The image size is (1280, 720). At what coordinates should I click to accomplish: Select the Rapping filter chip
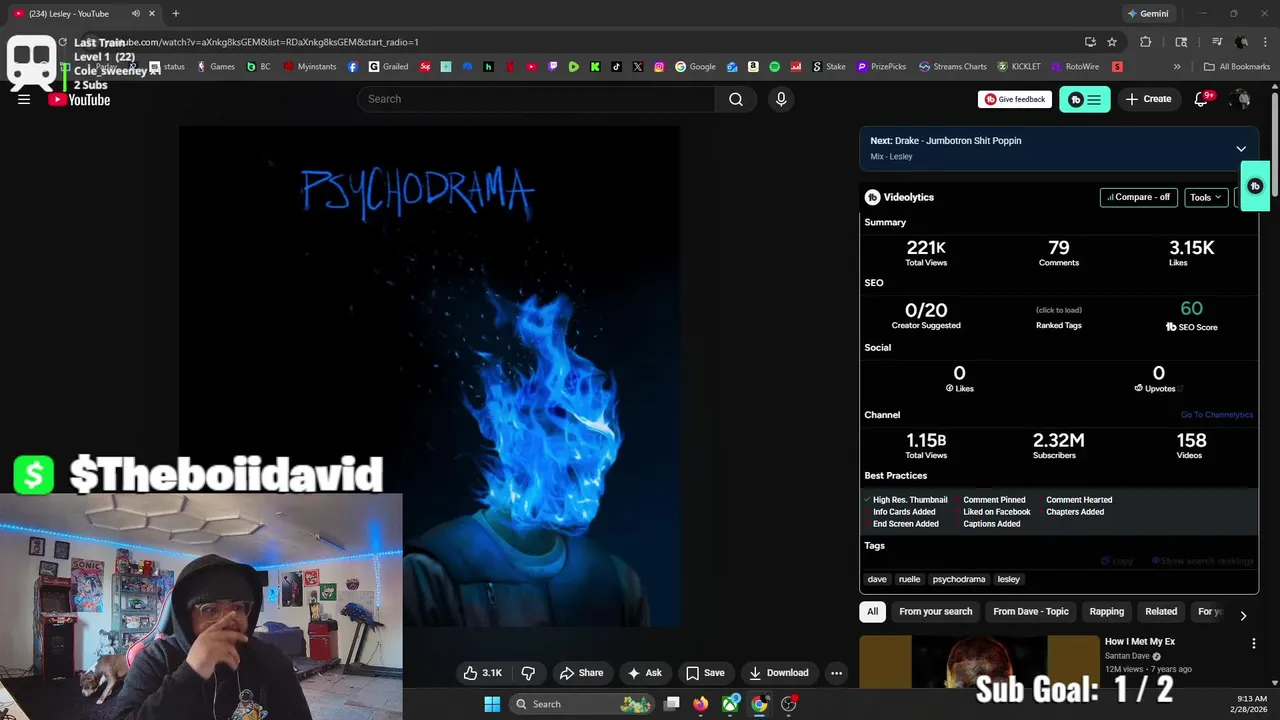[1107, 611]
